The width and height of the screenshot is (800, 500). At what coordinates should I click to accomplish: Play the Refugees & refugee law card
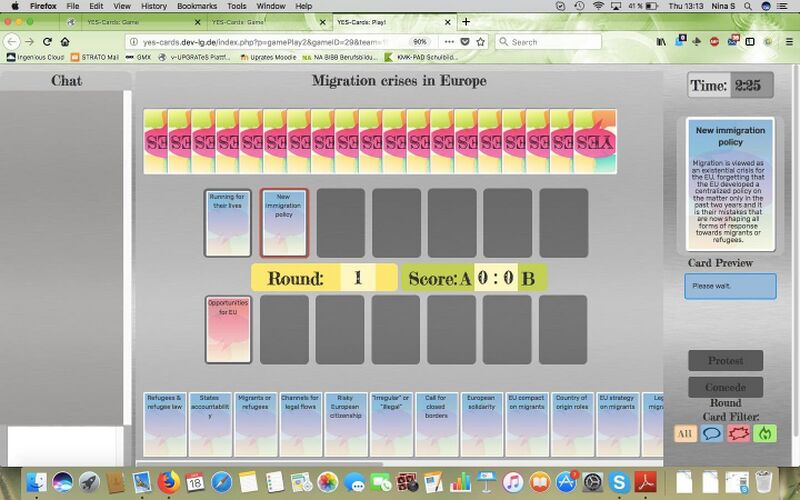point(165,424)
